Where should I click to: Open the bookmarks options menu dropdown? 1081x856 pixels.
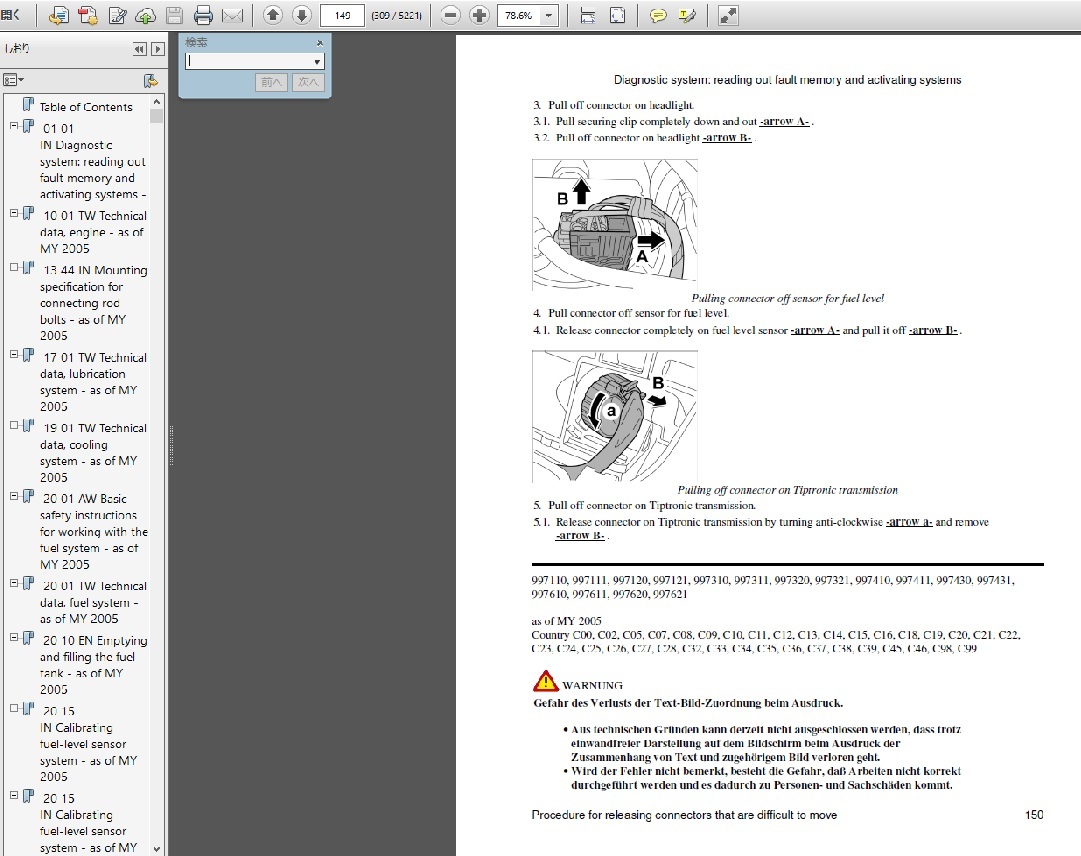click(13, 81)
